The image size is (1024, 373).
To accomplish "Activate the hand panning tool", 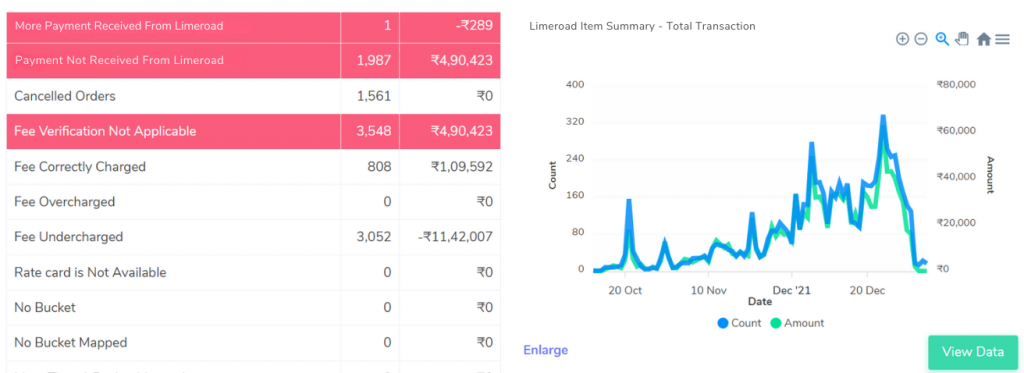I will point(961,39).
